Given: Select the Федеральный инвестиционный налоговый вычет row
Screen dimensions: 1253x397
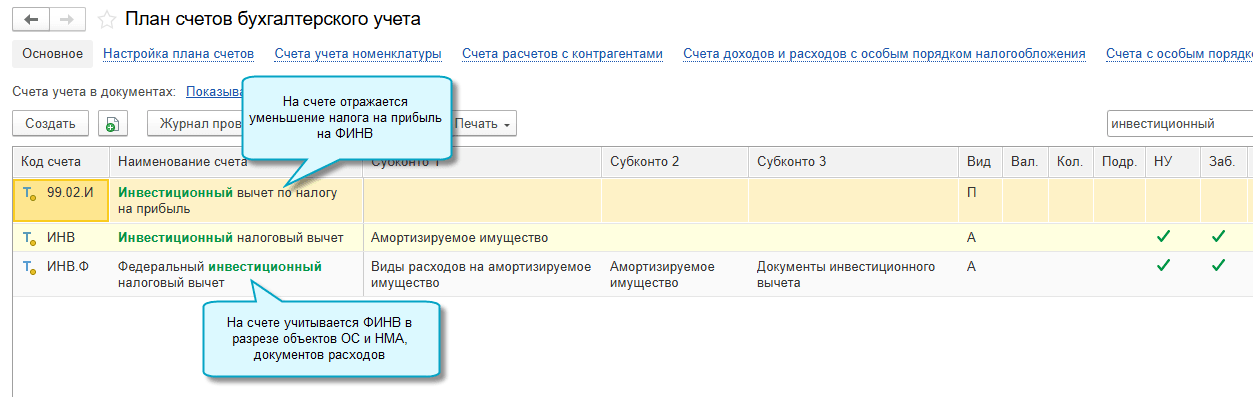Looking at the screenshot, I should (633, 274).
